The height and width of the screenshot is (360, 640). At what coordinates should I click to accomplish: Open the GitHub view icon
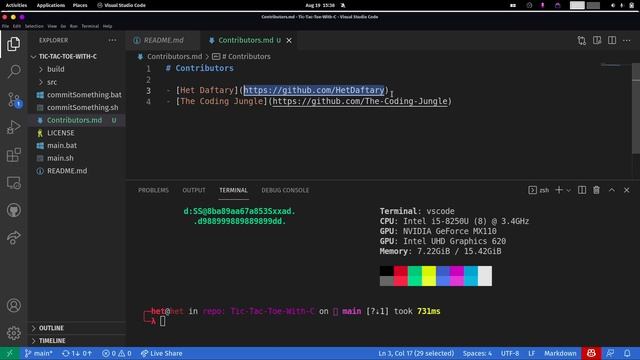pos(13,210)
